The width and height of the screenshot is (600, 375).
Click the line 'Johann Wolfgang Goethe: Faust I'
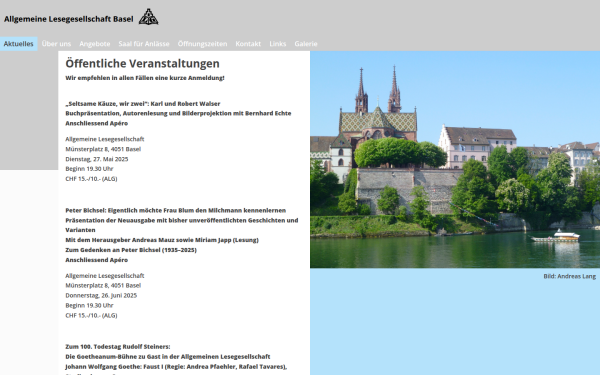(176, 367)
